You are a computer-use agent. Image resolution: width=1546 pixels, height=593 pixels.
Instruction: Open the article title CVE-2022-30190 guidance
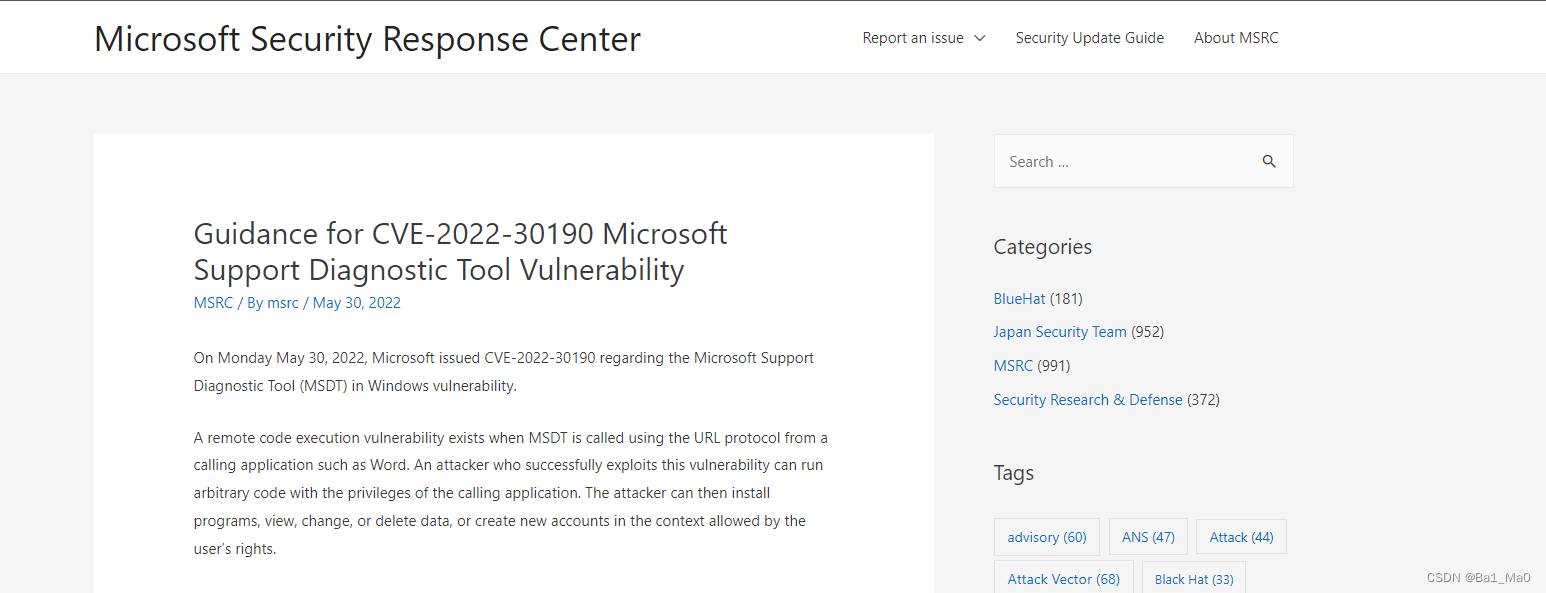pos(460,251)
